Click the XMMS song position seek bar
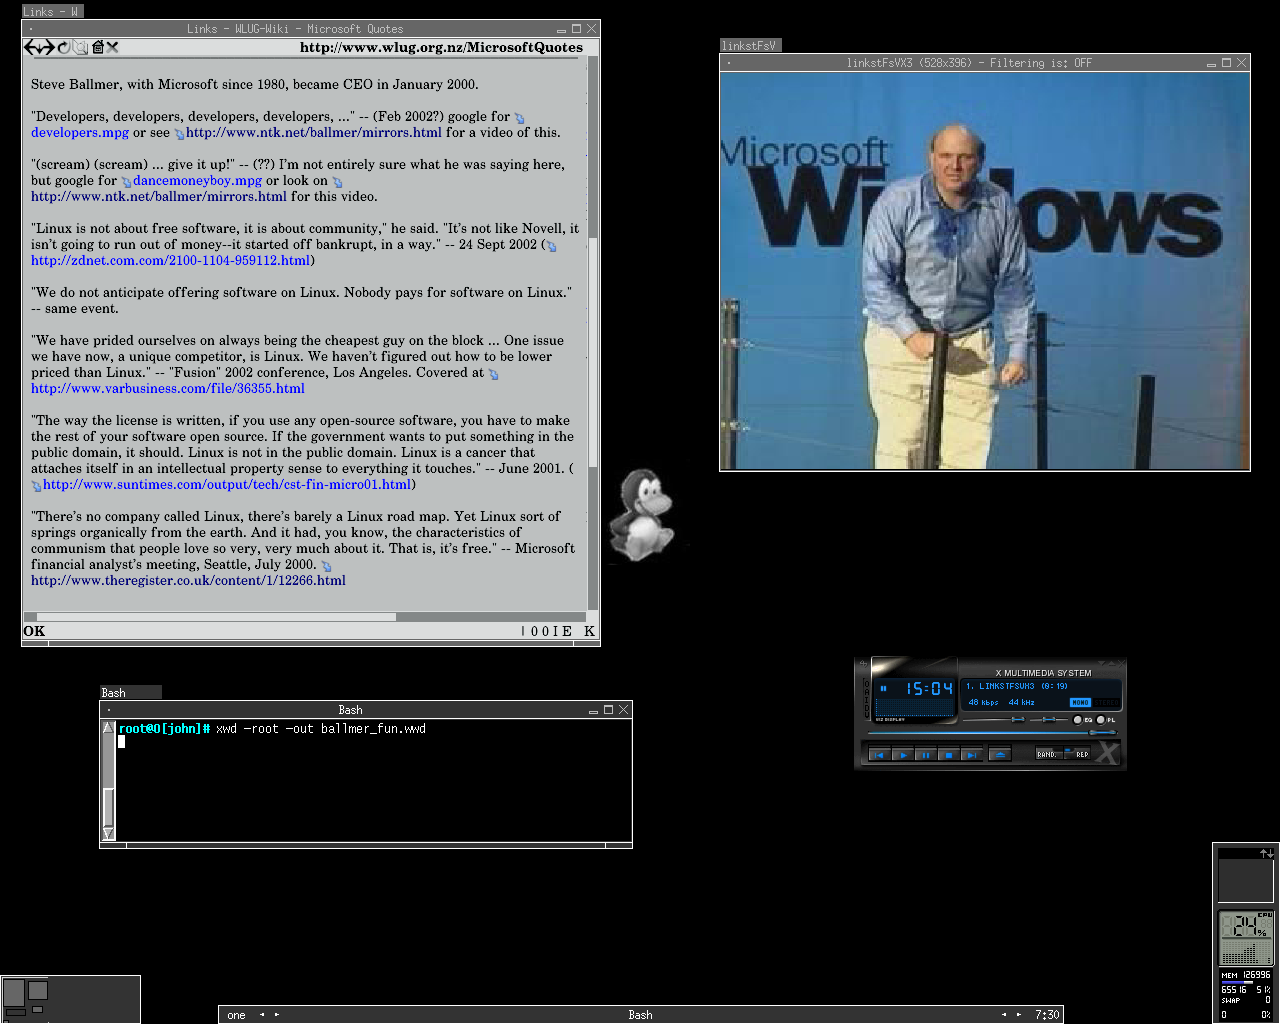This screenshot has width=1280, height=1024. coord(992,732)
